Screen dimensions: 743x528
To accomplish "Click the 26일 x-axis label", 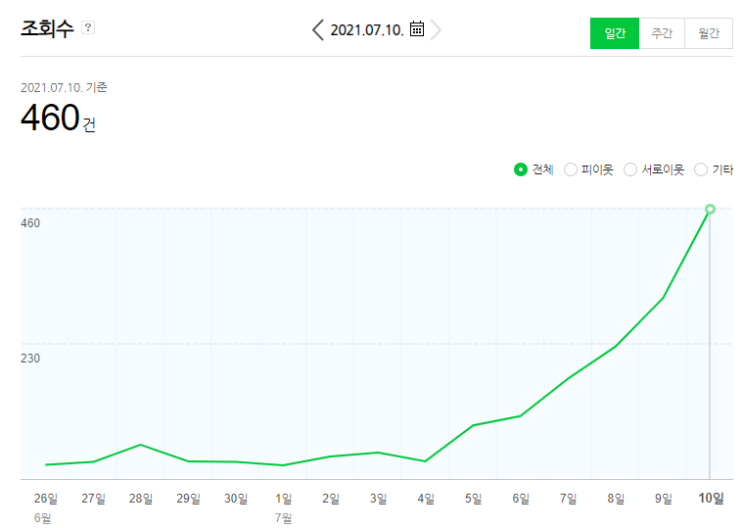I will coord(46,498).
